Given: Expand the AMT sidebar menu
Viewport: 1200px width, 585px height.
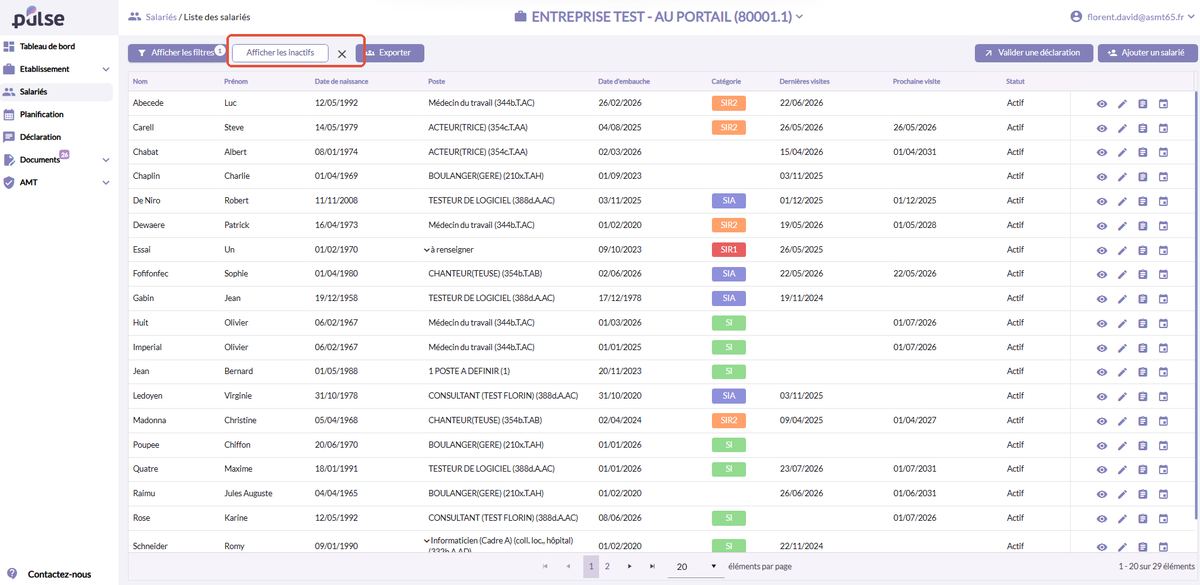Looking at the screenshot, I should pyautogui.click(x=106, y=183).
